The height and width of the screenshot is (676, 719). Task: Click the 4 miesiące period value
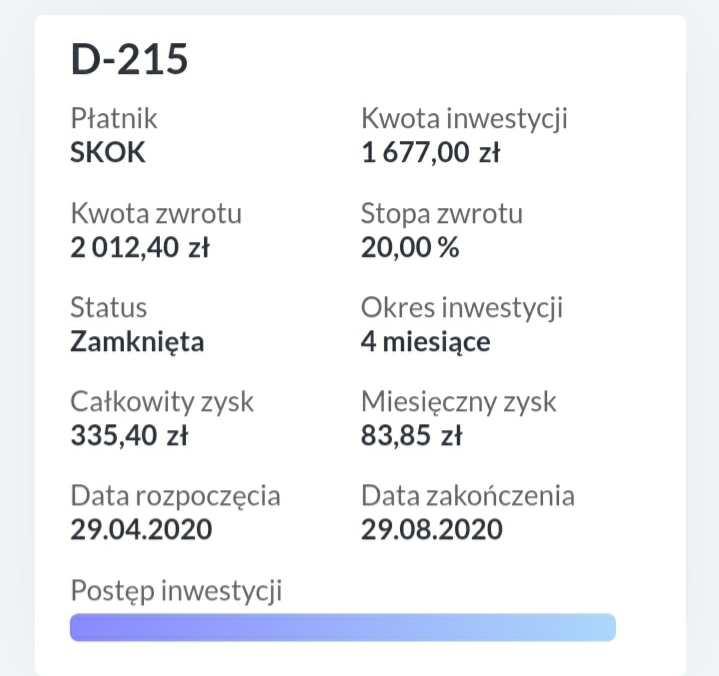tap(425, 342)
